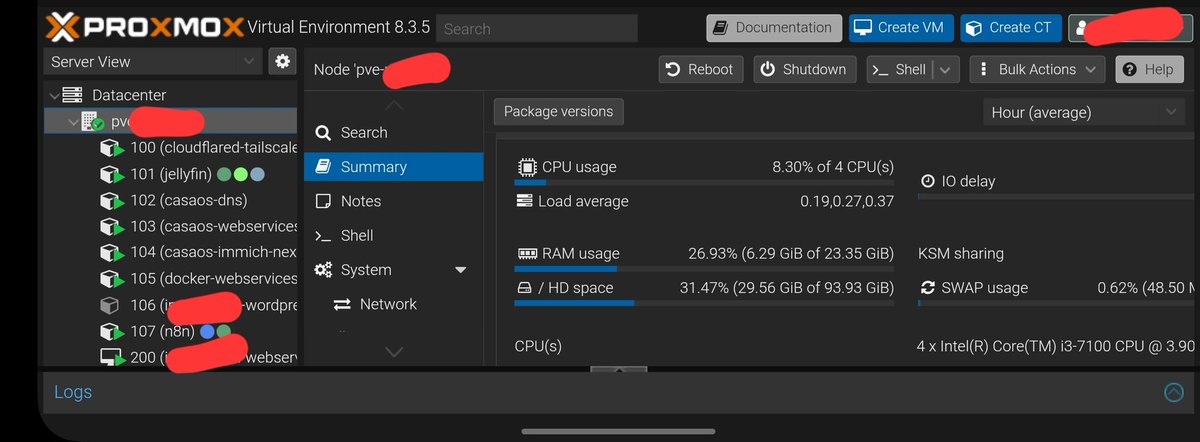Click Create CT button
1200x442 pixels.
point(1011,28)
